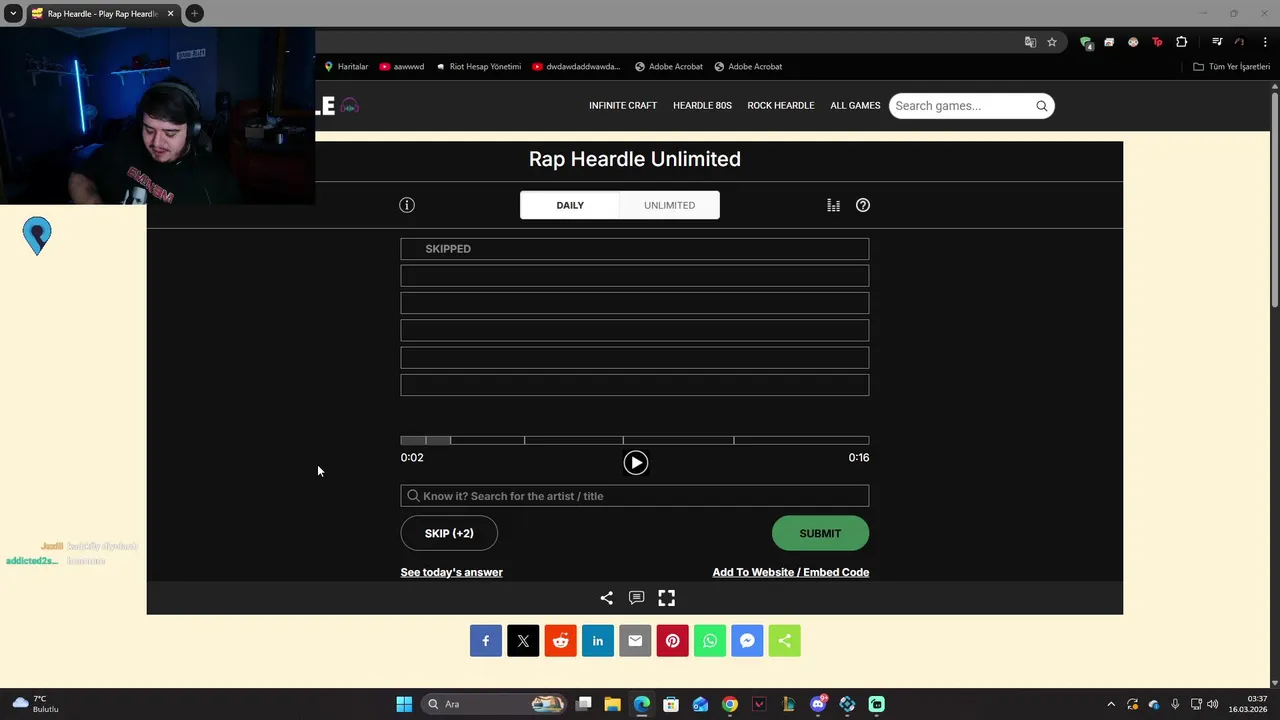Focus the artist / title search field
This screenshot has width=1280, height=720.
pyautogui.click(x=634, y=496)
